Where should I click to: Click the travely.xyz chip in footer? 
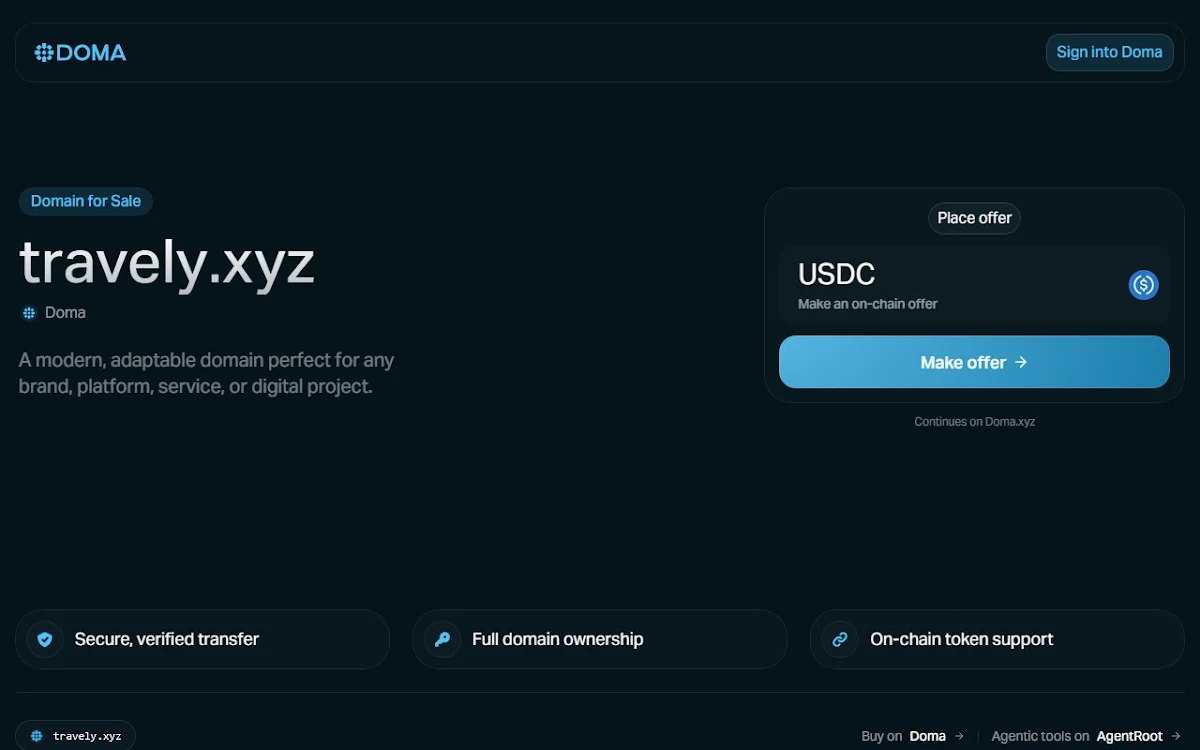pyautogui.click(x=76, y=736)
